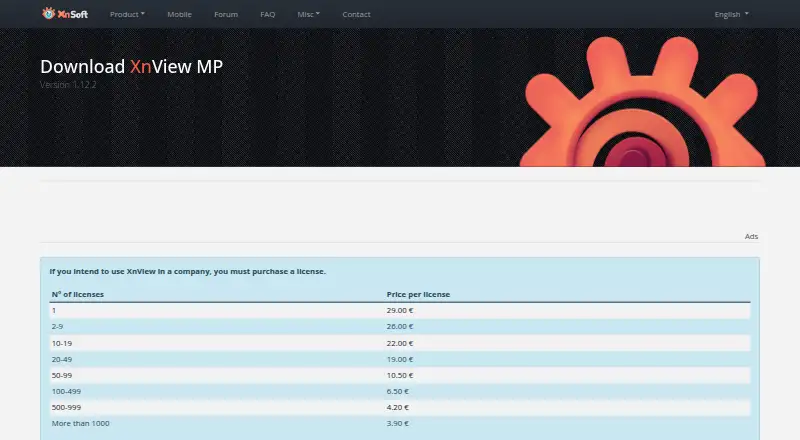Select the 20-49 licenses row

[x=400, y=359]
